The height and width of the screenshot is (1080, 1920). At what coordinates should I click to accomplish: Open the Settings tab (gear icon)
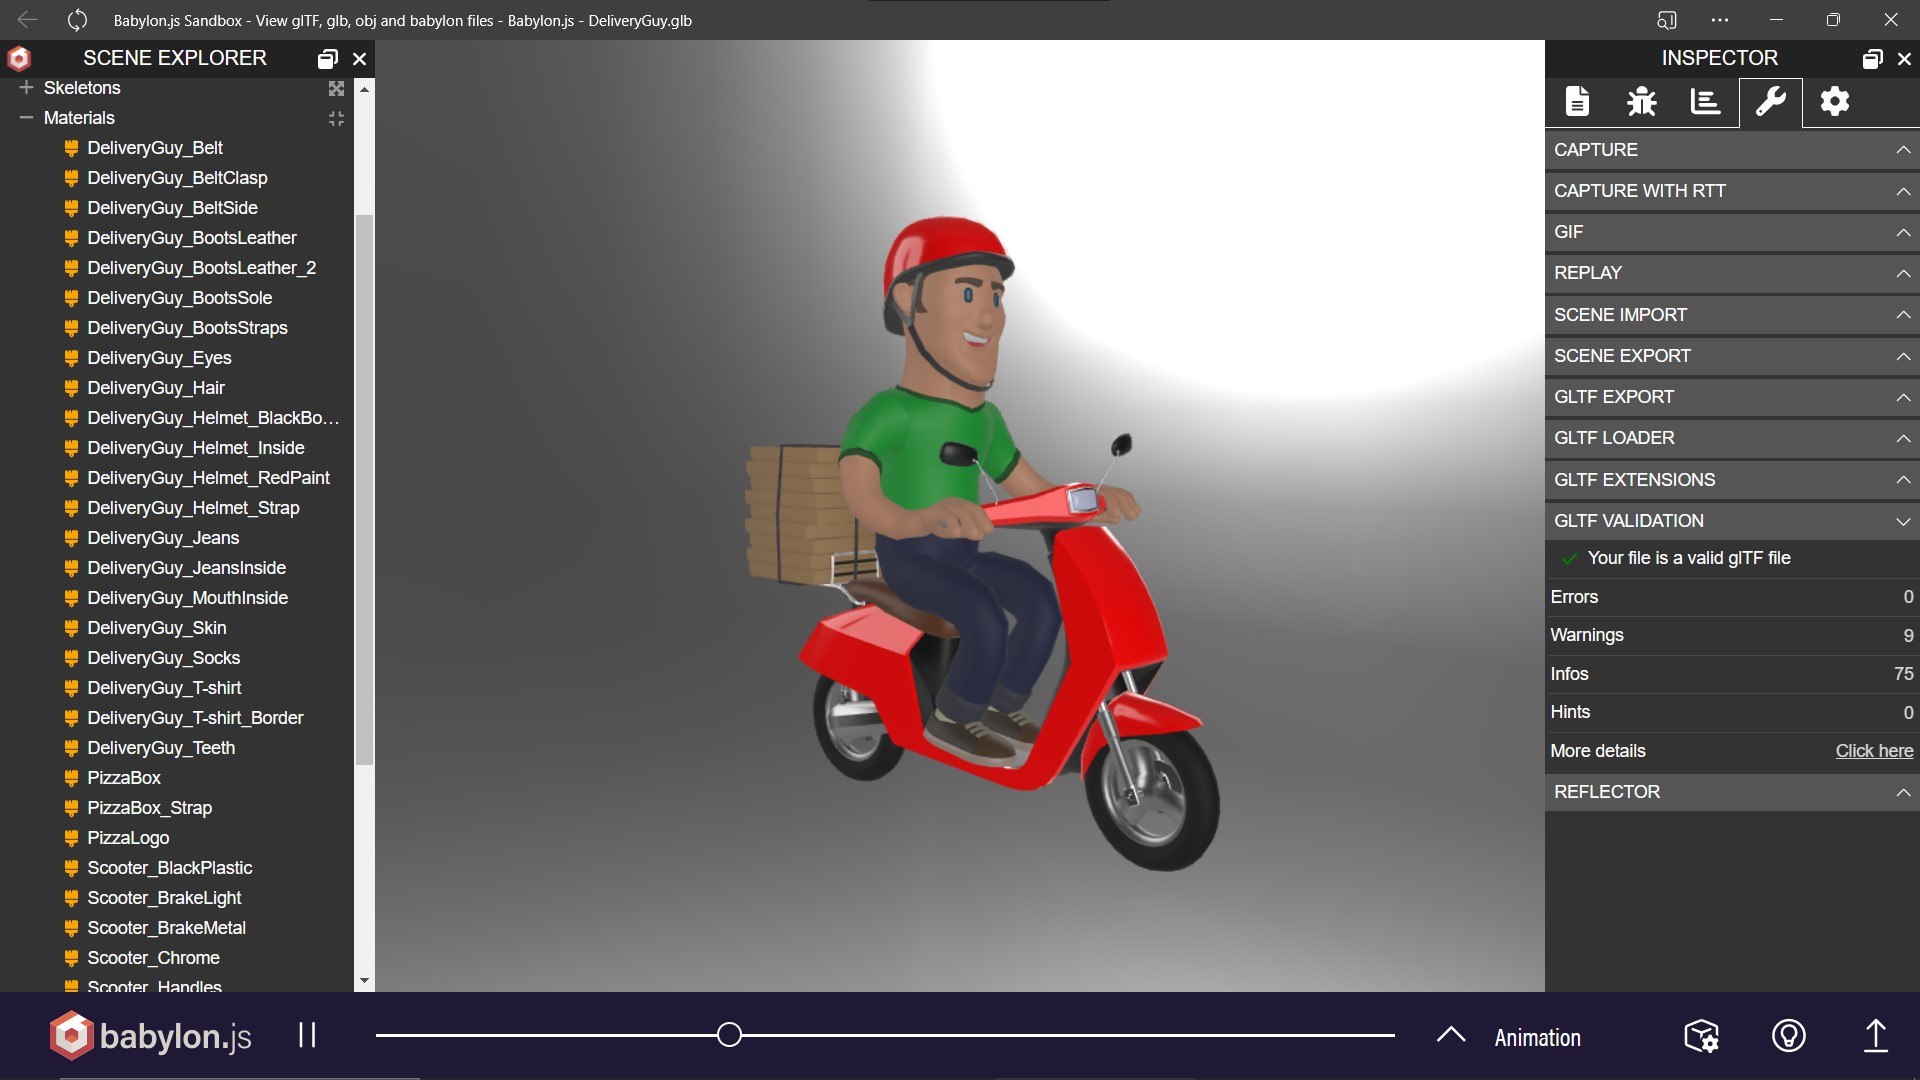(1834, 101)
